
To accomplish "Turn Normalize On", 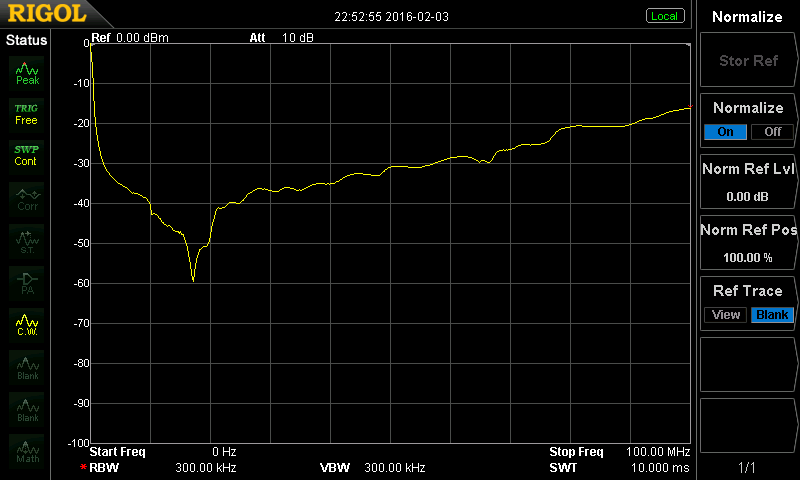I will tap(725, 132).
